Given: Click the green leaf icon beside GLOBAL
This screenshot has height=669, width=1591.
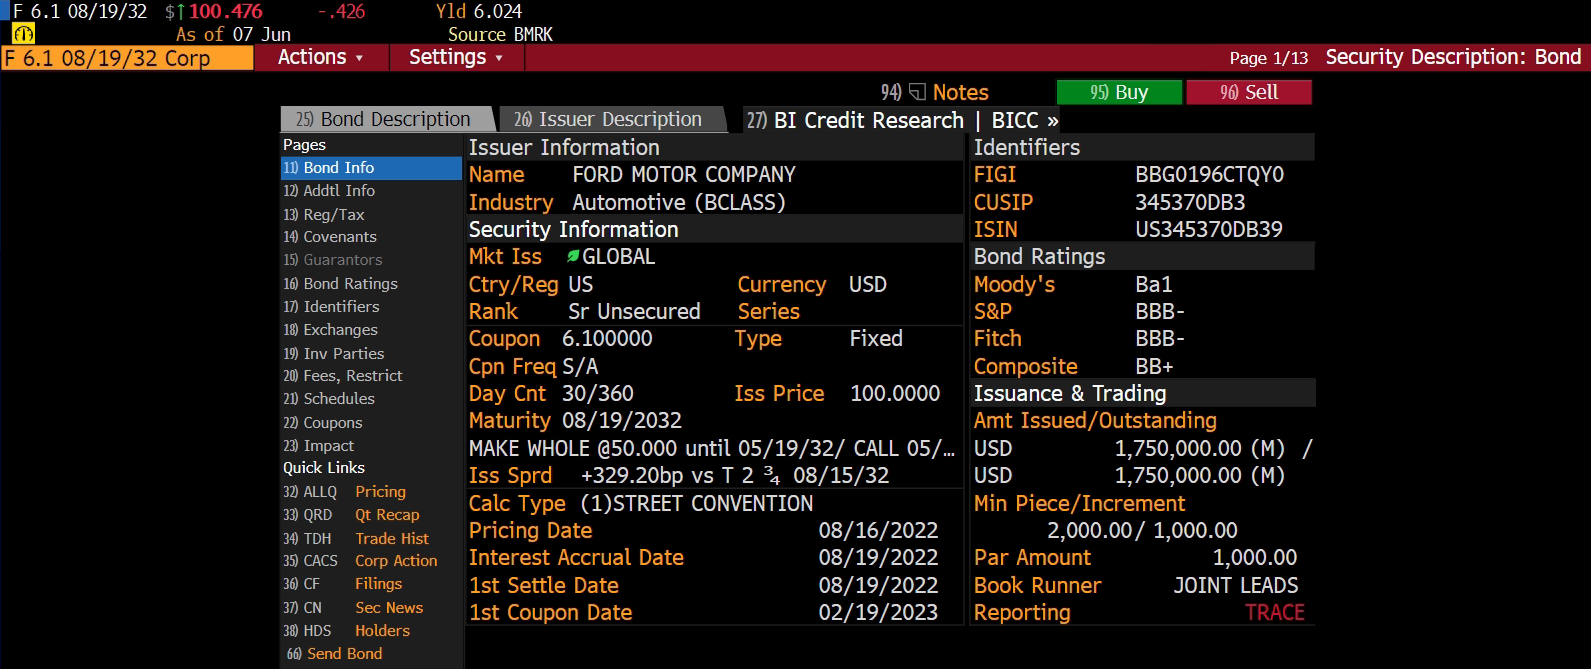Looking at the screenshot, I should (x=573, y=257).
